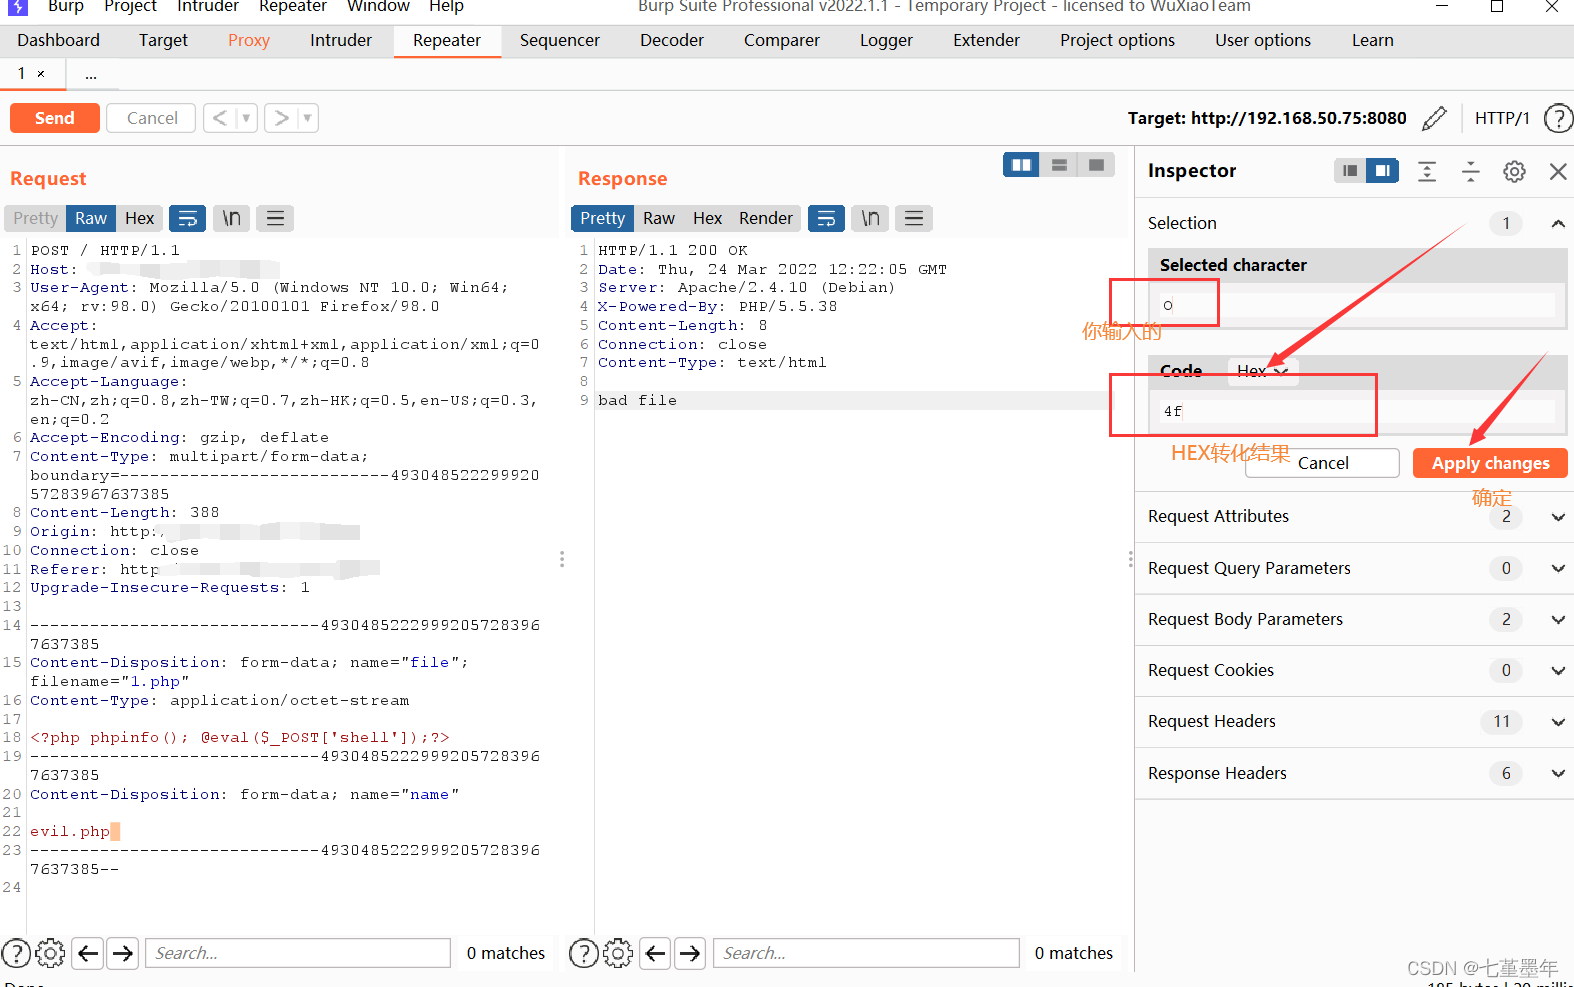Click the HTTP/1 protocol label

point(1502,118)
